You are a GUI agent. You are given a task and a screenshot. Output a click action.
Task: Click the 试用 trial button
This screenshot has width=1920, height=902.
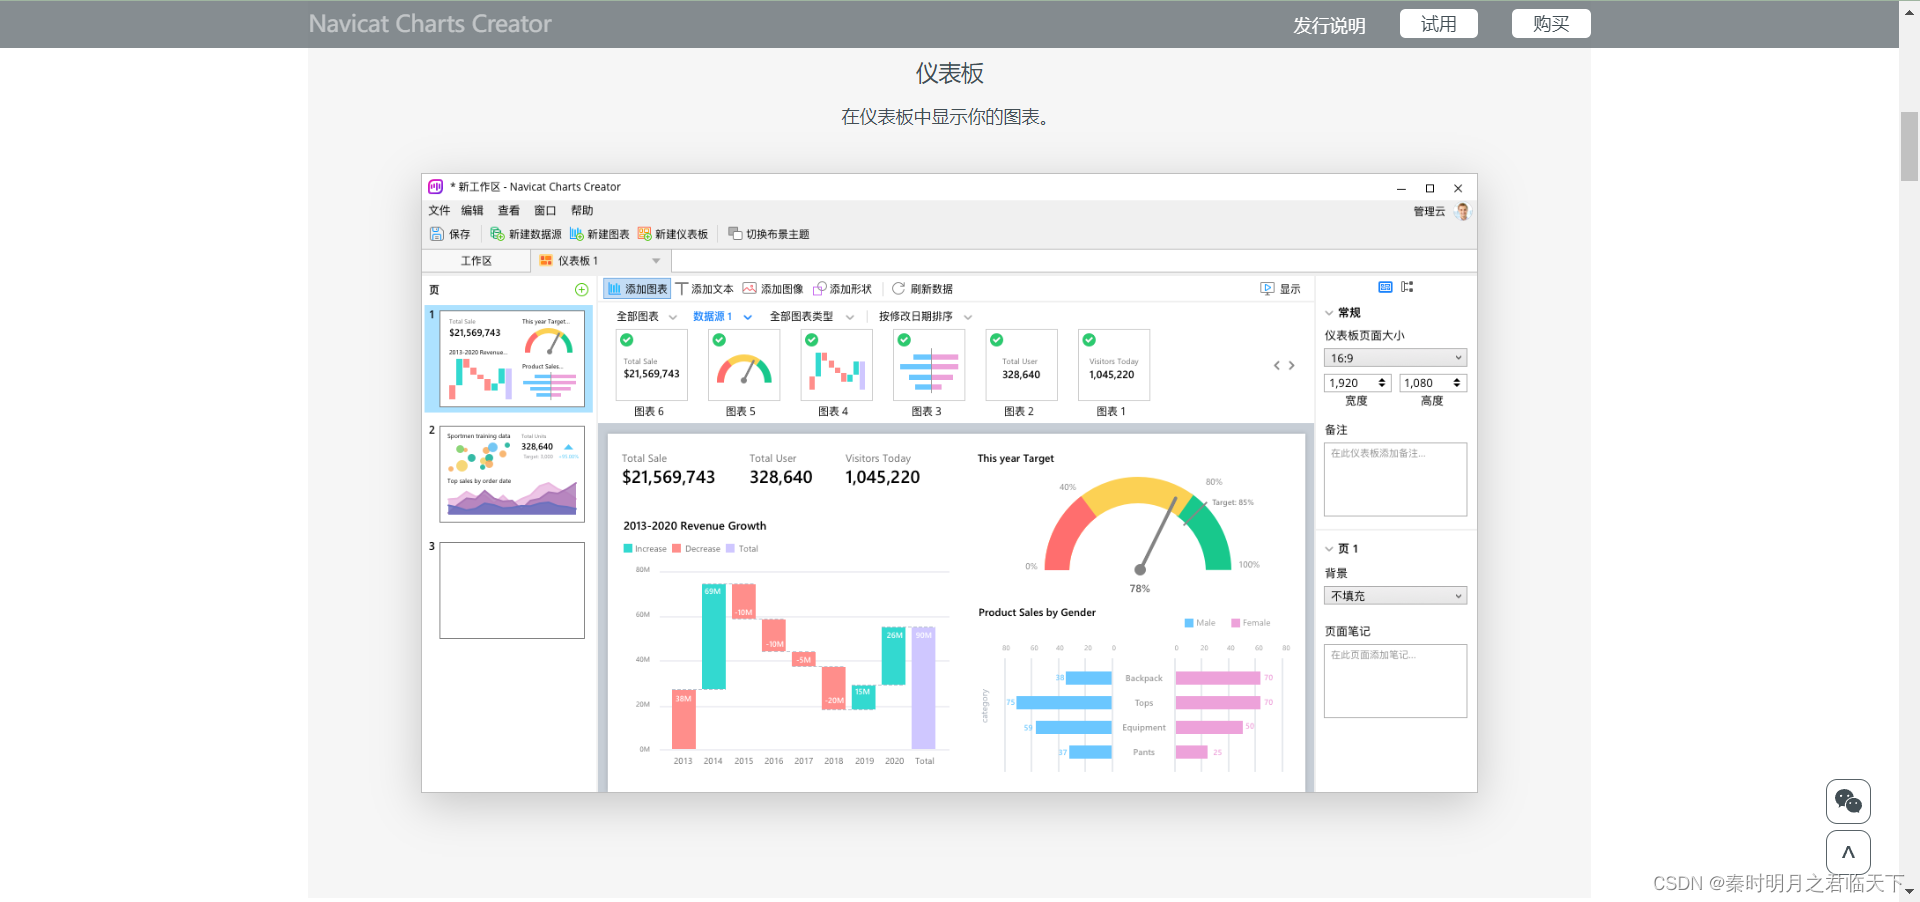point(1439,24)
